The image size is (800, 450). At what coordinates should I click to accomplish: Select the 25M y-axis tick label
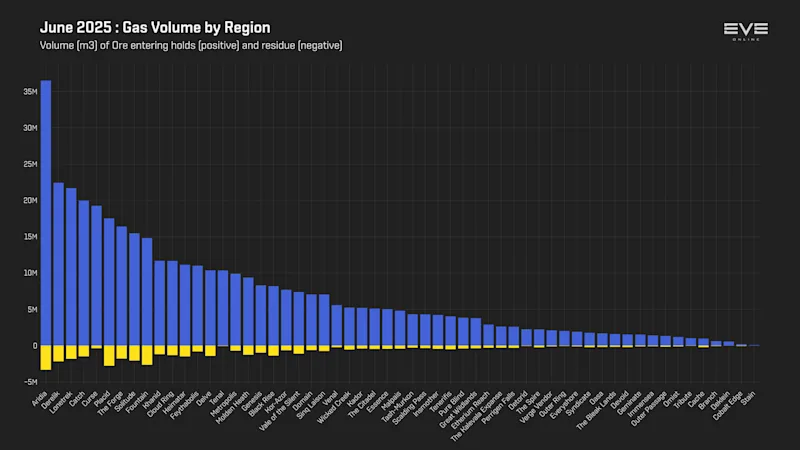click(30, 164)
